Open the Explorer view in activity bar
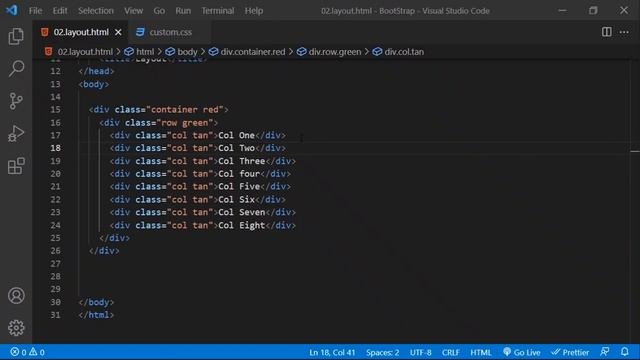640x360 pixels. tap(16, 36)
